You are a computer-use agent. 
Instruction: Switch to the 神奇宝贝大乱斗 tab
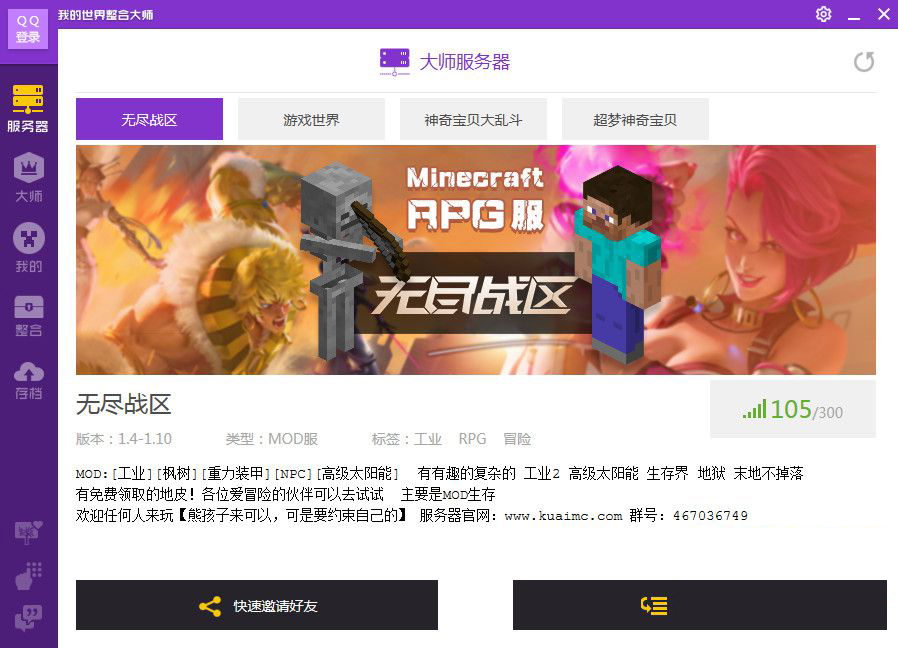(473, 119)
